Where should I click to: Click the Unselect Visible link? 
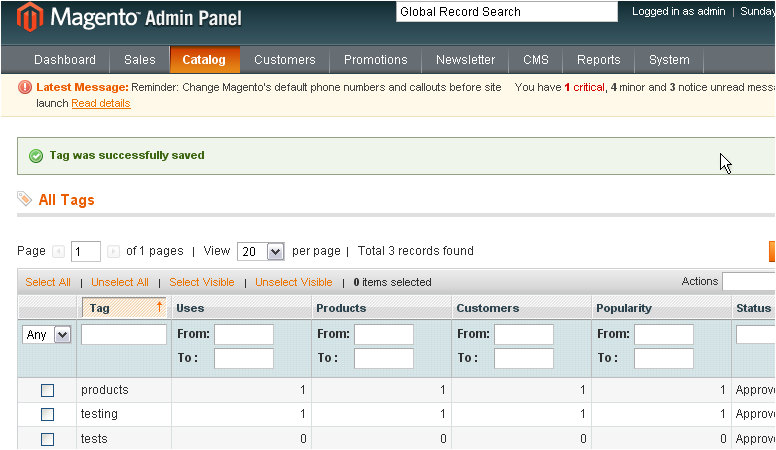click(x=294, y=282)
